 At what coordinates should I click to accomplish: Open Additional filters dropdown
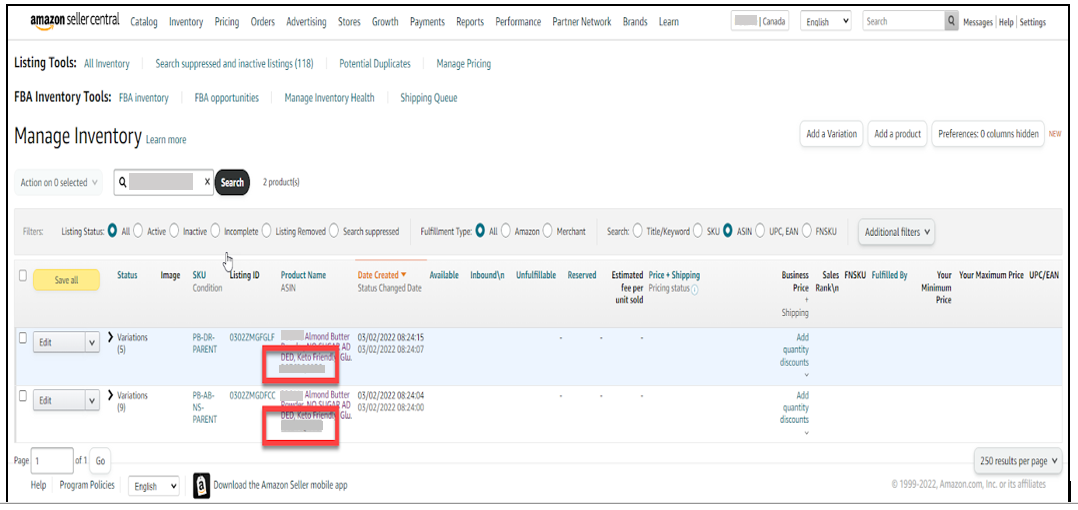pyautogui.click(x=898, y=232)
